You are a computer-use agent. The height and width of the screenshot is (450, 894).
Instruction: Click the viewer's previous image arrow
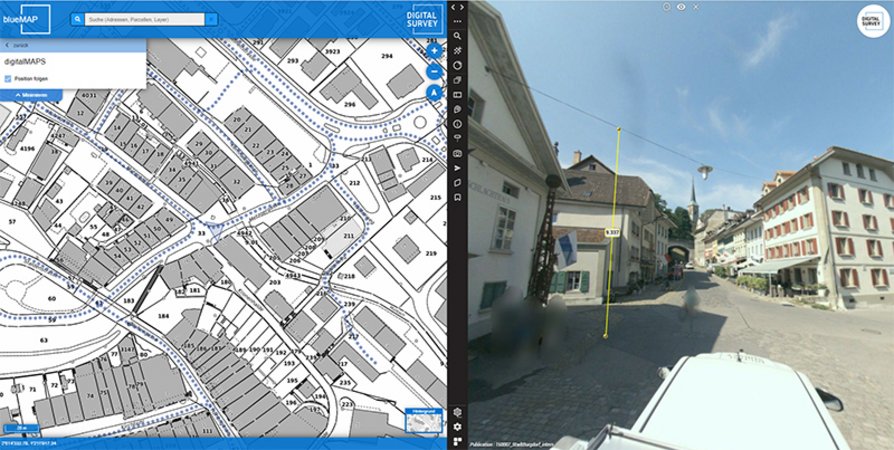(x=453, y=7)
